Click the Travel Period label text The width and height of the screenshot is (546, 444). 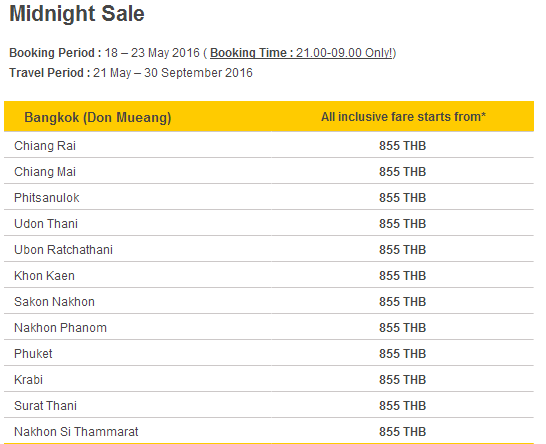(x=50, y=73)
